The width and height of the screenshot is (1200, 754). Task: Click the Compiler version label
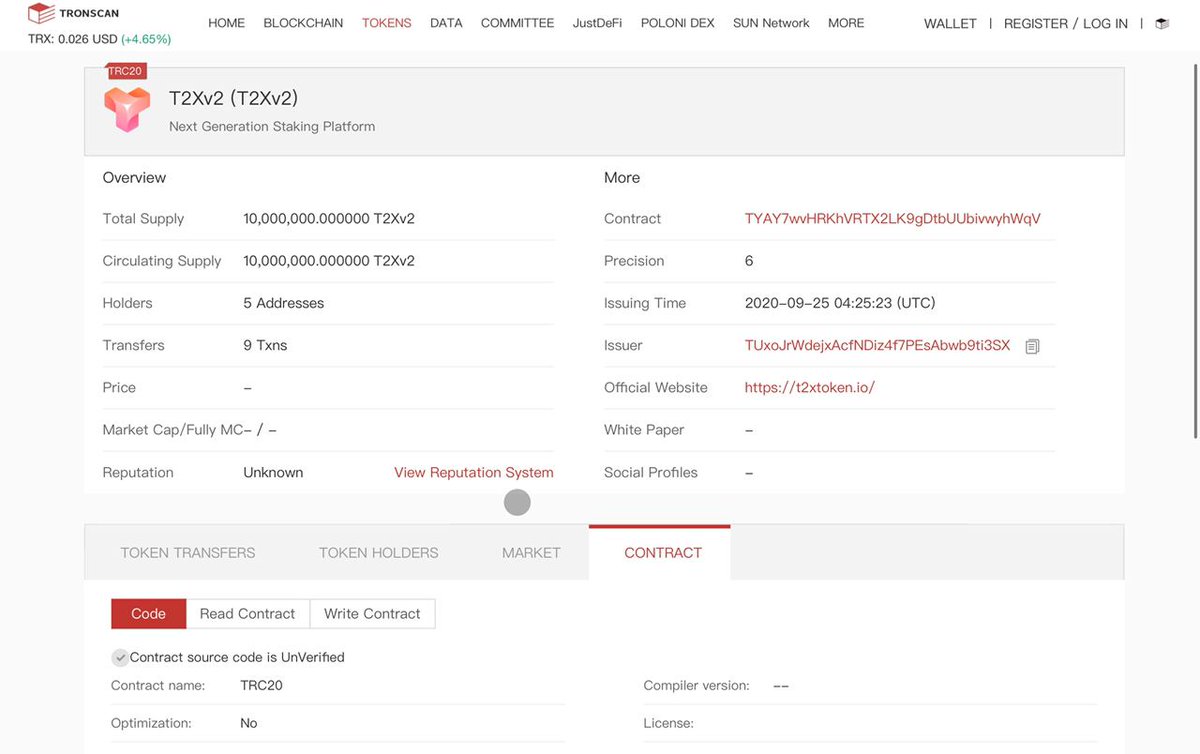pyautogui.click(x=697, y=686)
